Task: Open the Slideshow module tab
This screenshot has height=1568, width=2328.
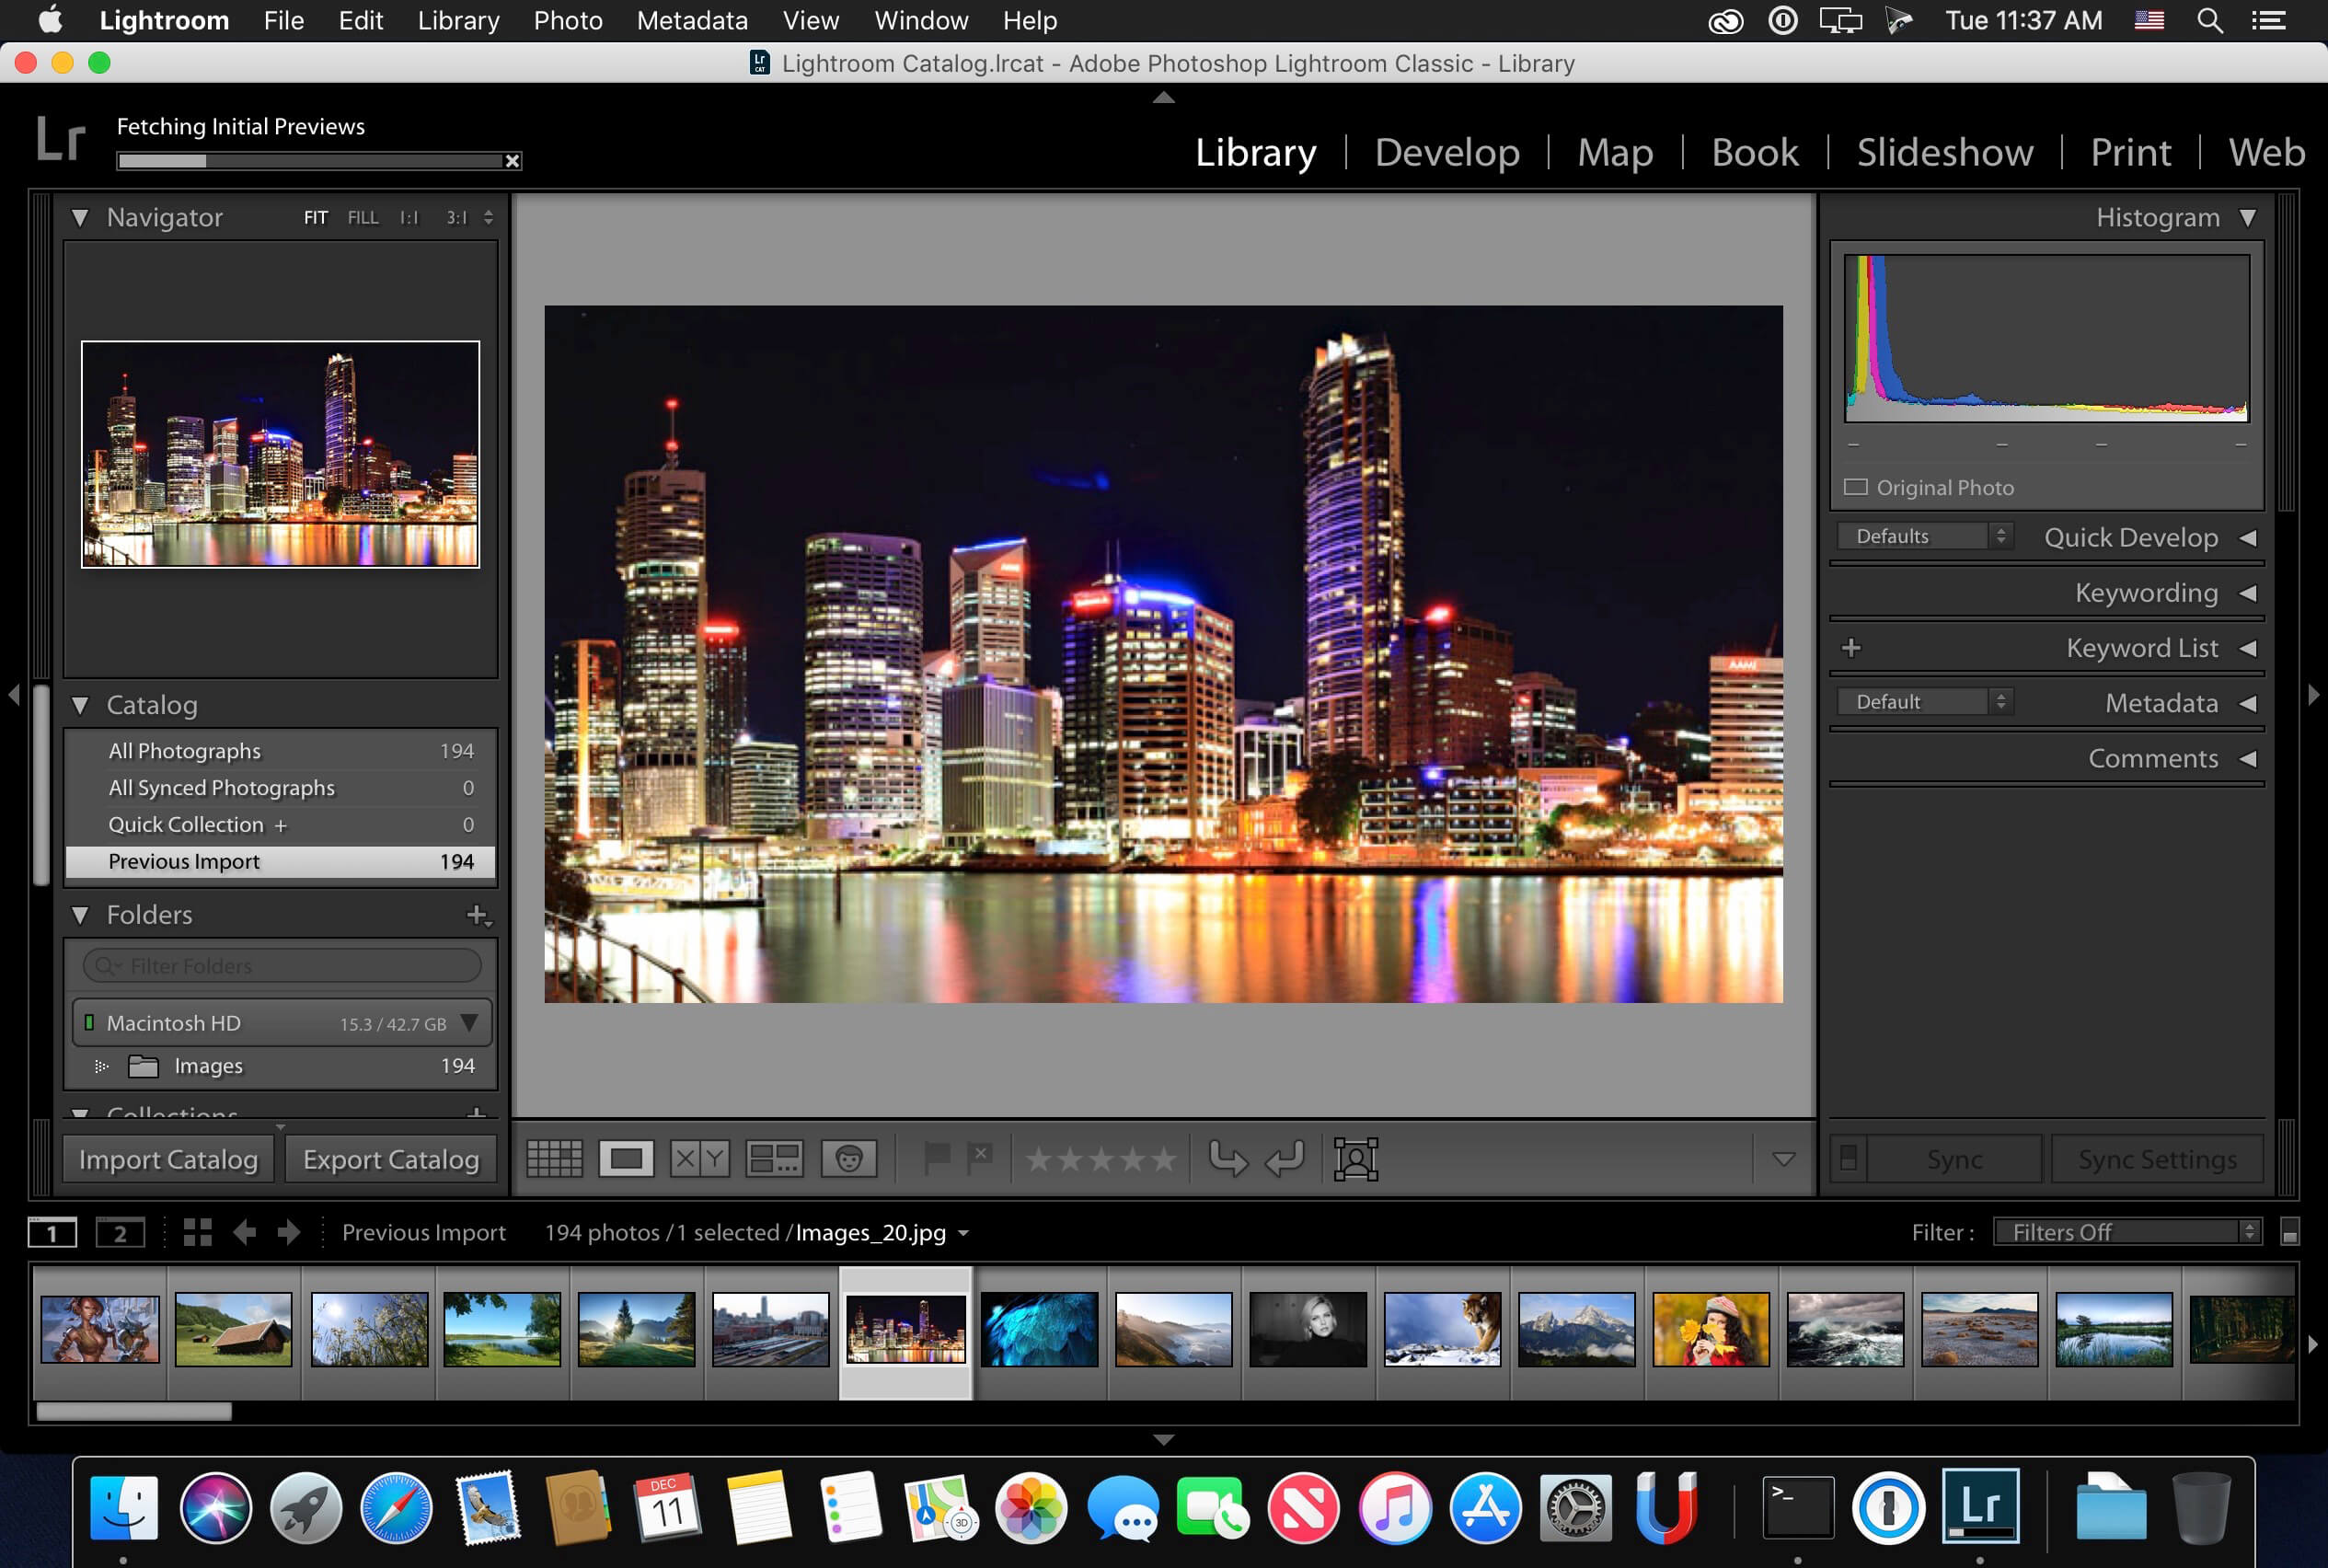Action: click(x=1945, y=152)
